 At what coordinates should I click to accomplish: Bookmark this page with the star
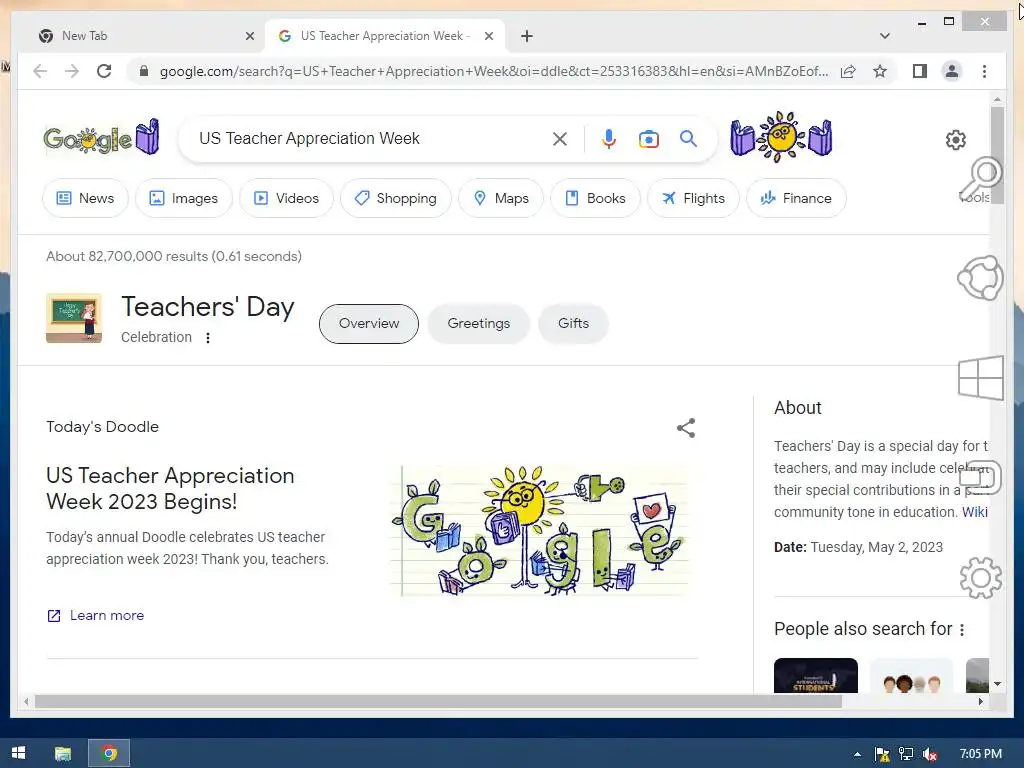point(880,71)
